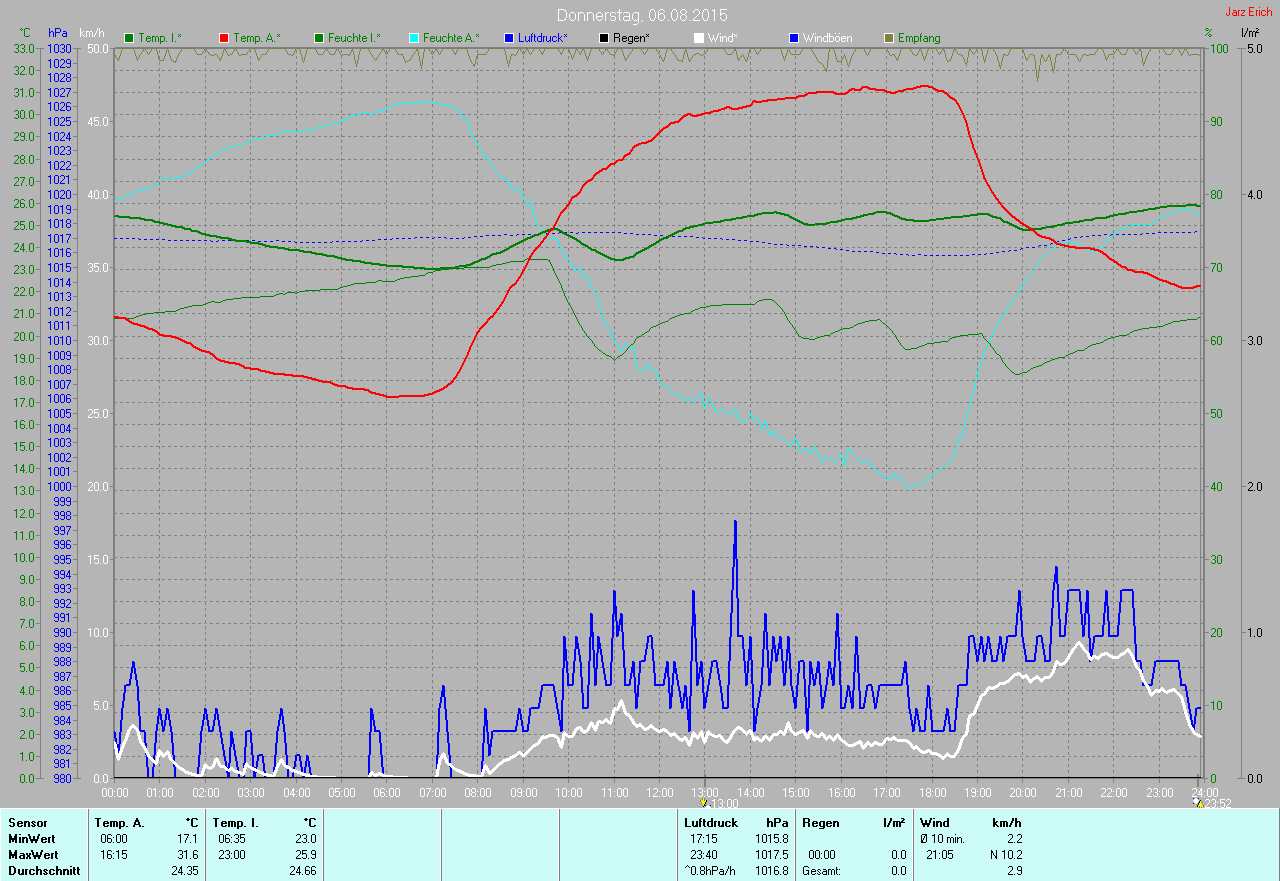Click the sunset marker at 23:52

tap(1197, 802)
